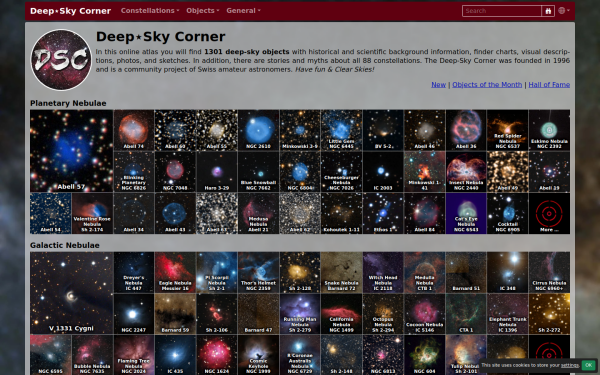Image resolution: width=600 pixels, height=375 pixels.
Task: Open Dreyer's Nebula IC 447 thumbnail
Action: coord(134,272)
